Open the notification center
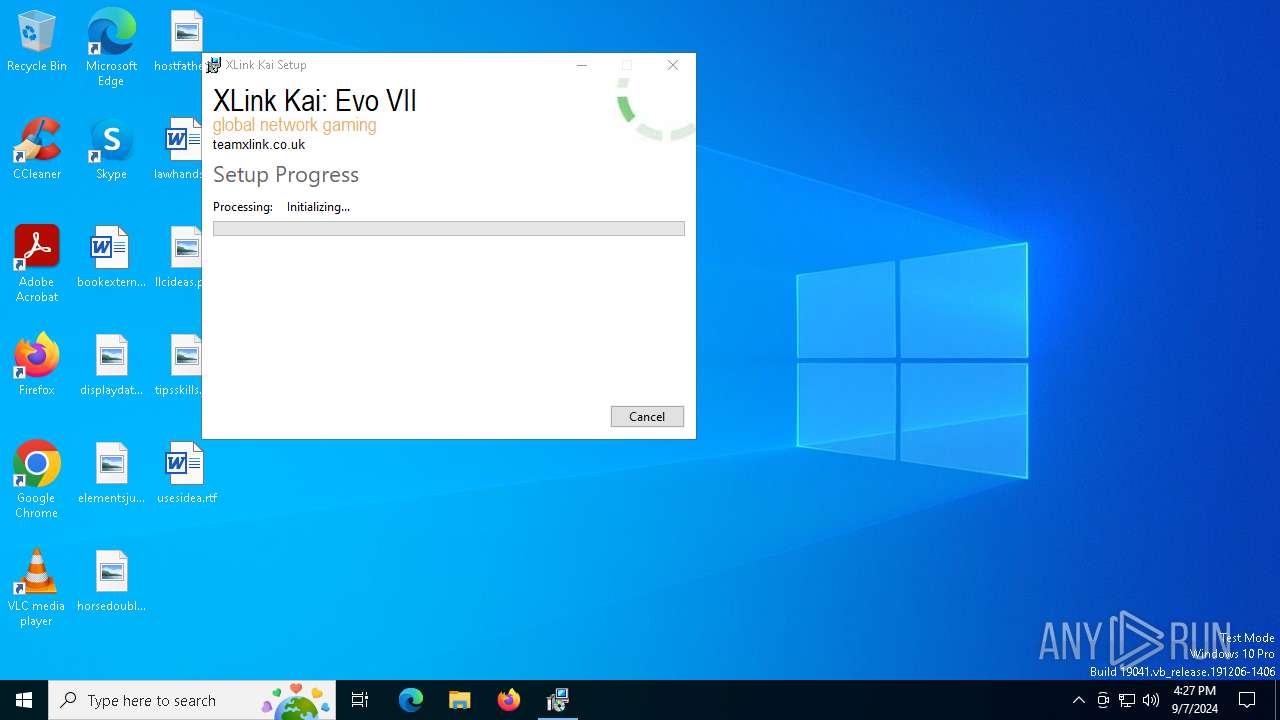The width and height of the screenshot is (1280, 720). click(x=1247, y=700)
